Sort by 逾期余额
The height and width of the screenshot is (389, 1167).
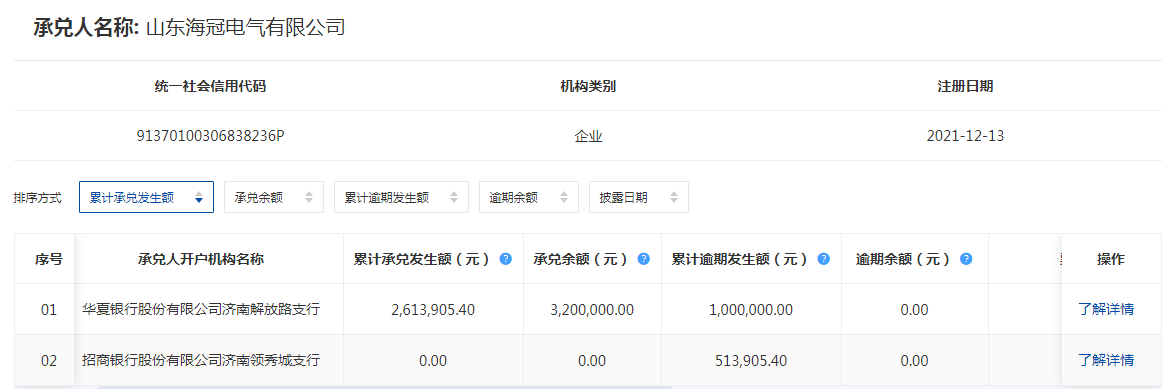point(528,197)
